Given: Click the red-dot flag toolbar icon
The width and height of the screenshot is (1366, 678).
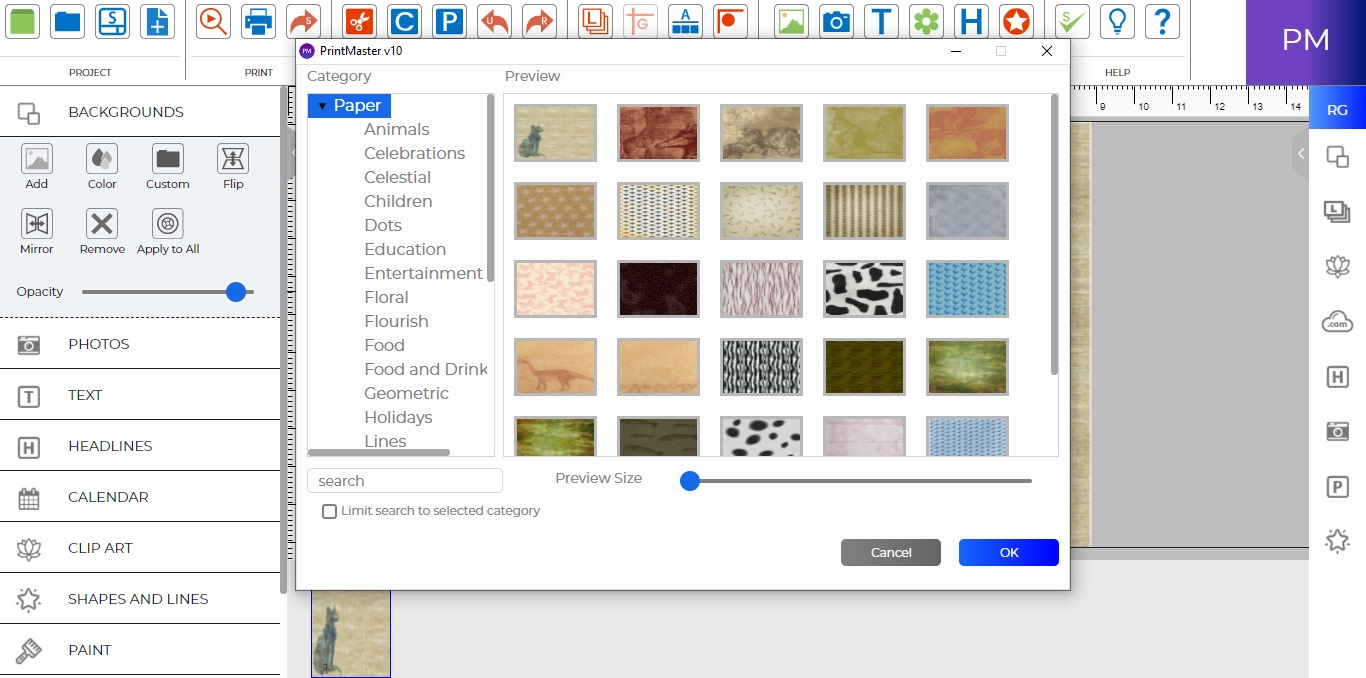Looking at the screenshot, I should (731, 21).
